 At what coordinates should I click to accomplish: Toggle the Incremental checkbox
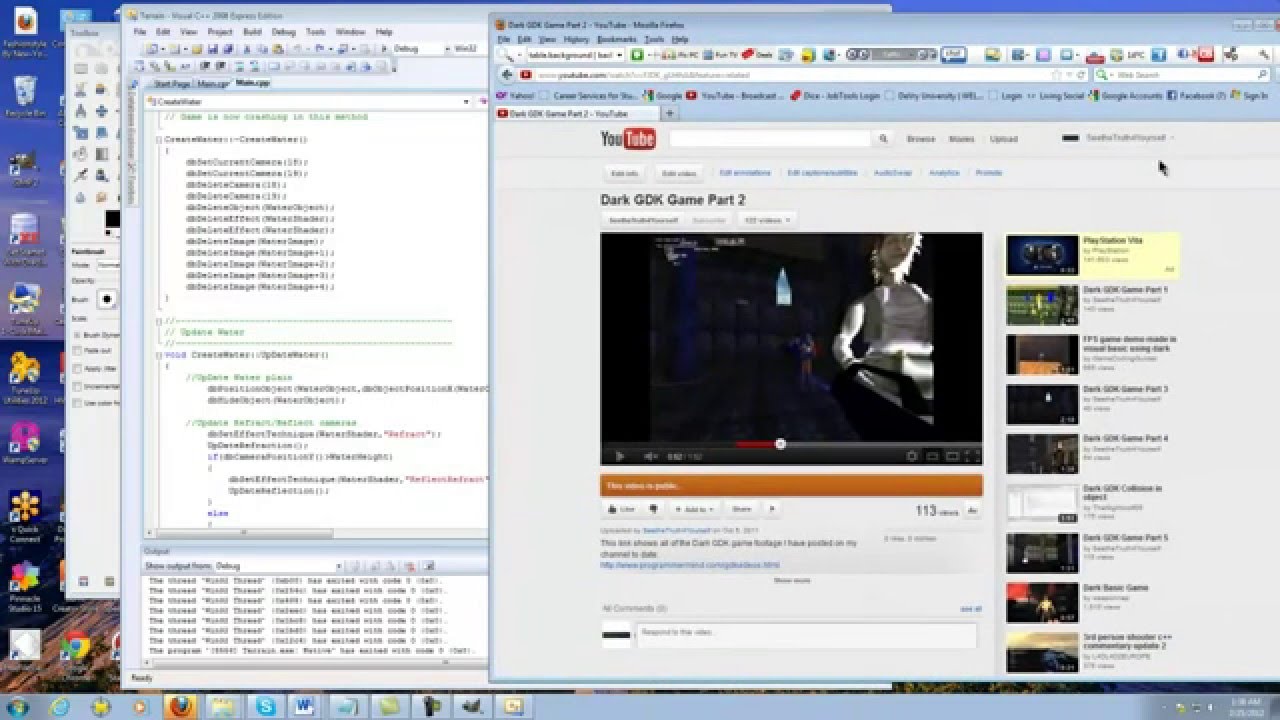(x=79, y=385)
